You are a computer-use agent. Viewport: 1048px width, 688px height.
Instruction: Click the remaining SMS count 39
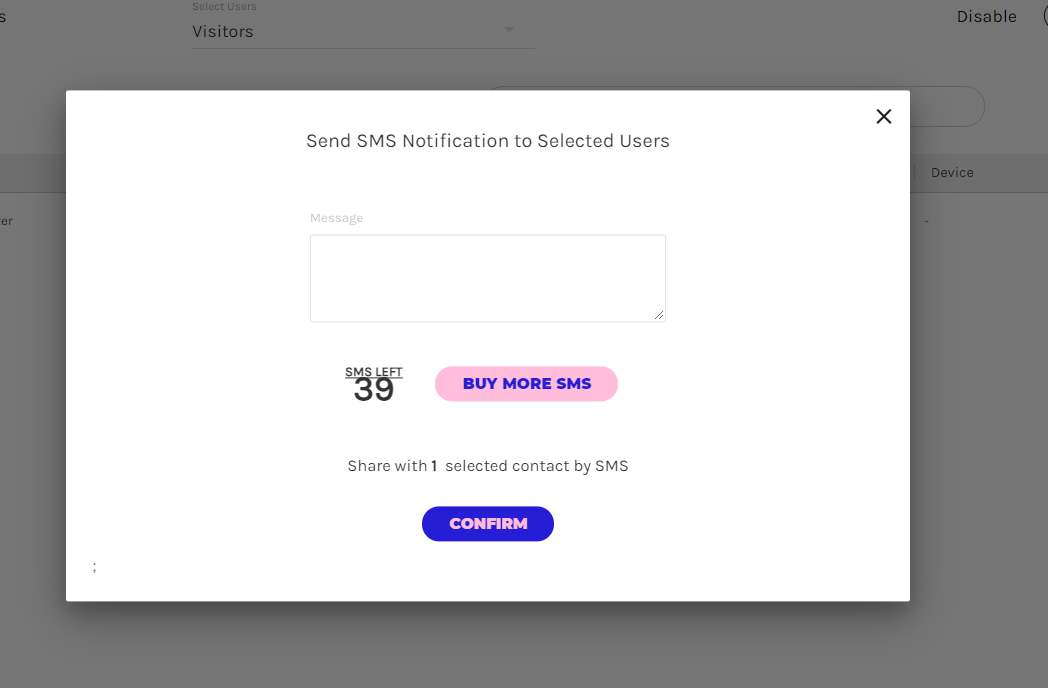[374, 390]
